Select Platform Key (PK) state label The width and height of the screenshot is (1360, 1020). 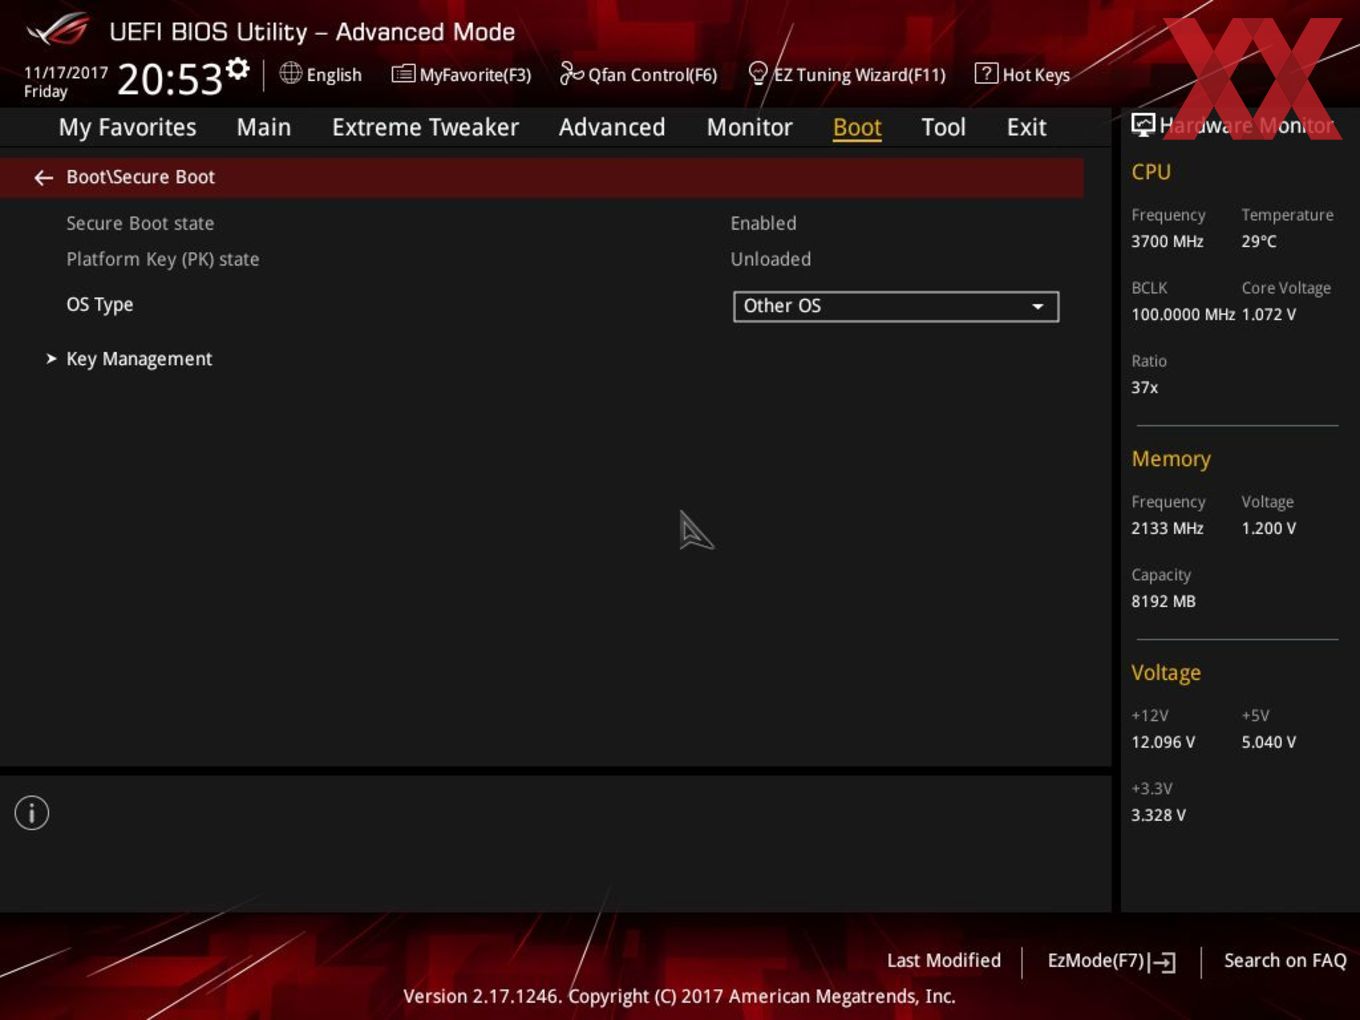163,259
